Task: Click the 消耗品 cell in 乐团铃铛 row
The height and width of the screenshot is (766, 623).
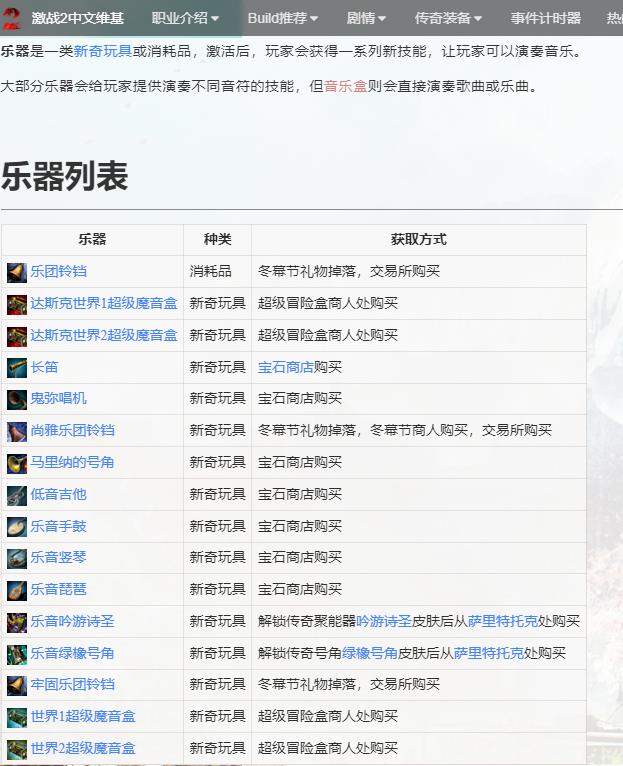Action: [x=211, y=271]
